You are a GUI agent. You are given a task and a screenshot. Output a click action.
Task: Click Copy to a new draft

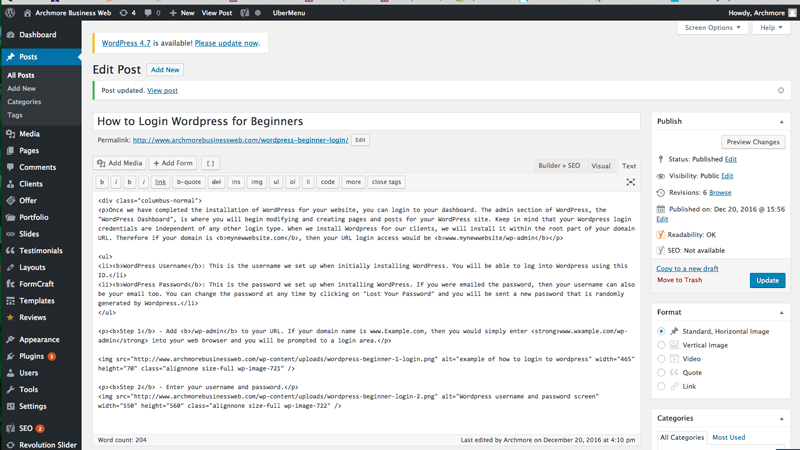(x=687, y=268)
